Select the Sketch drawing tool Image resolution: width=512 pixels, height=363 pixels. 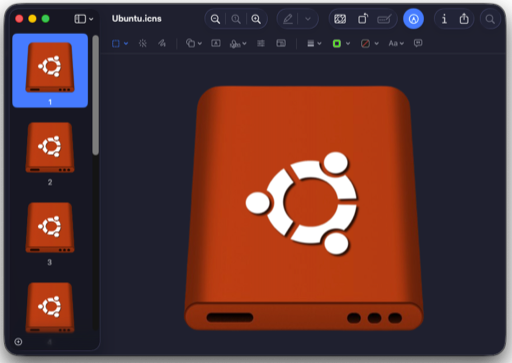162,43
